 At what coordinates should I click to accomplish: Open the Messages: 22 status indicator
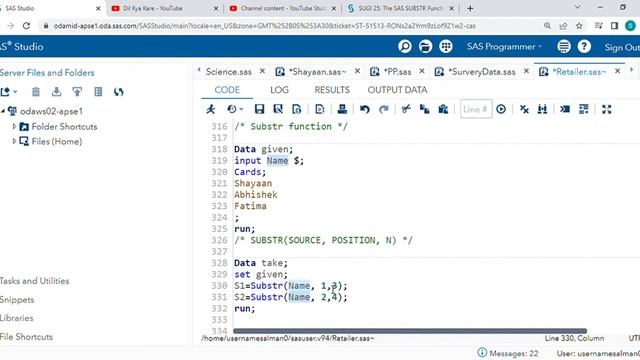[508, 353]
